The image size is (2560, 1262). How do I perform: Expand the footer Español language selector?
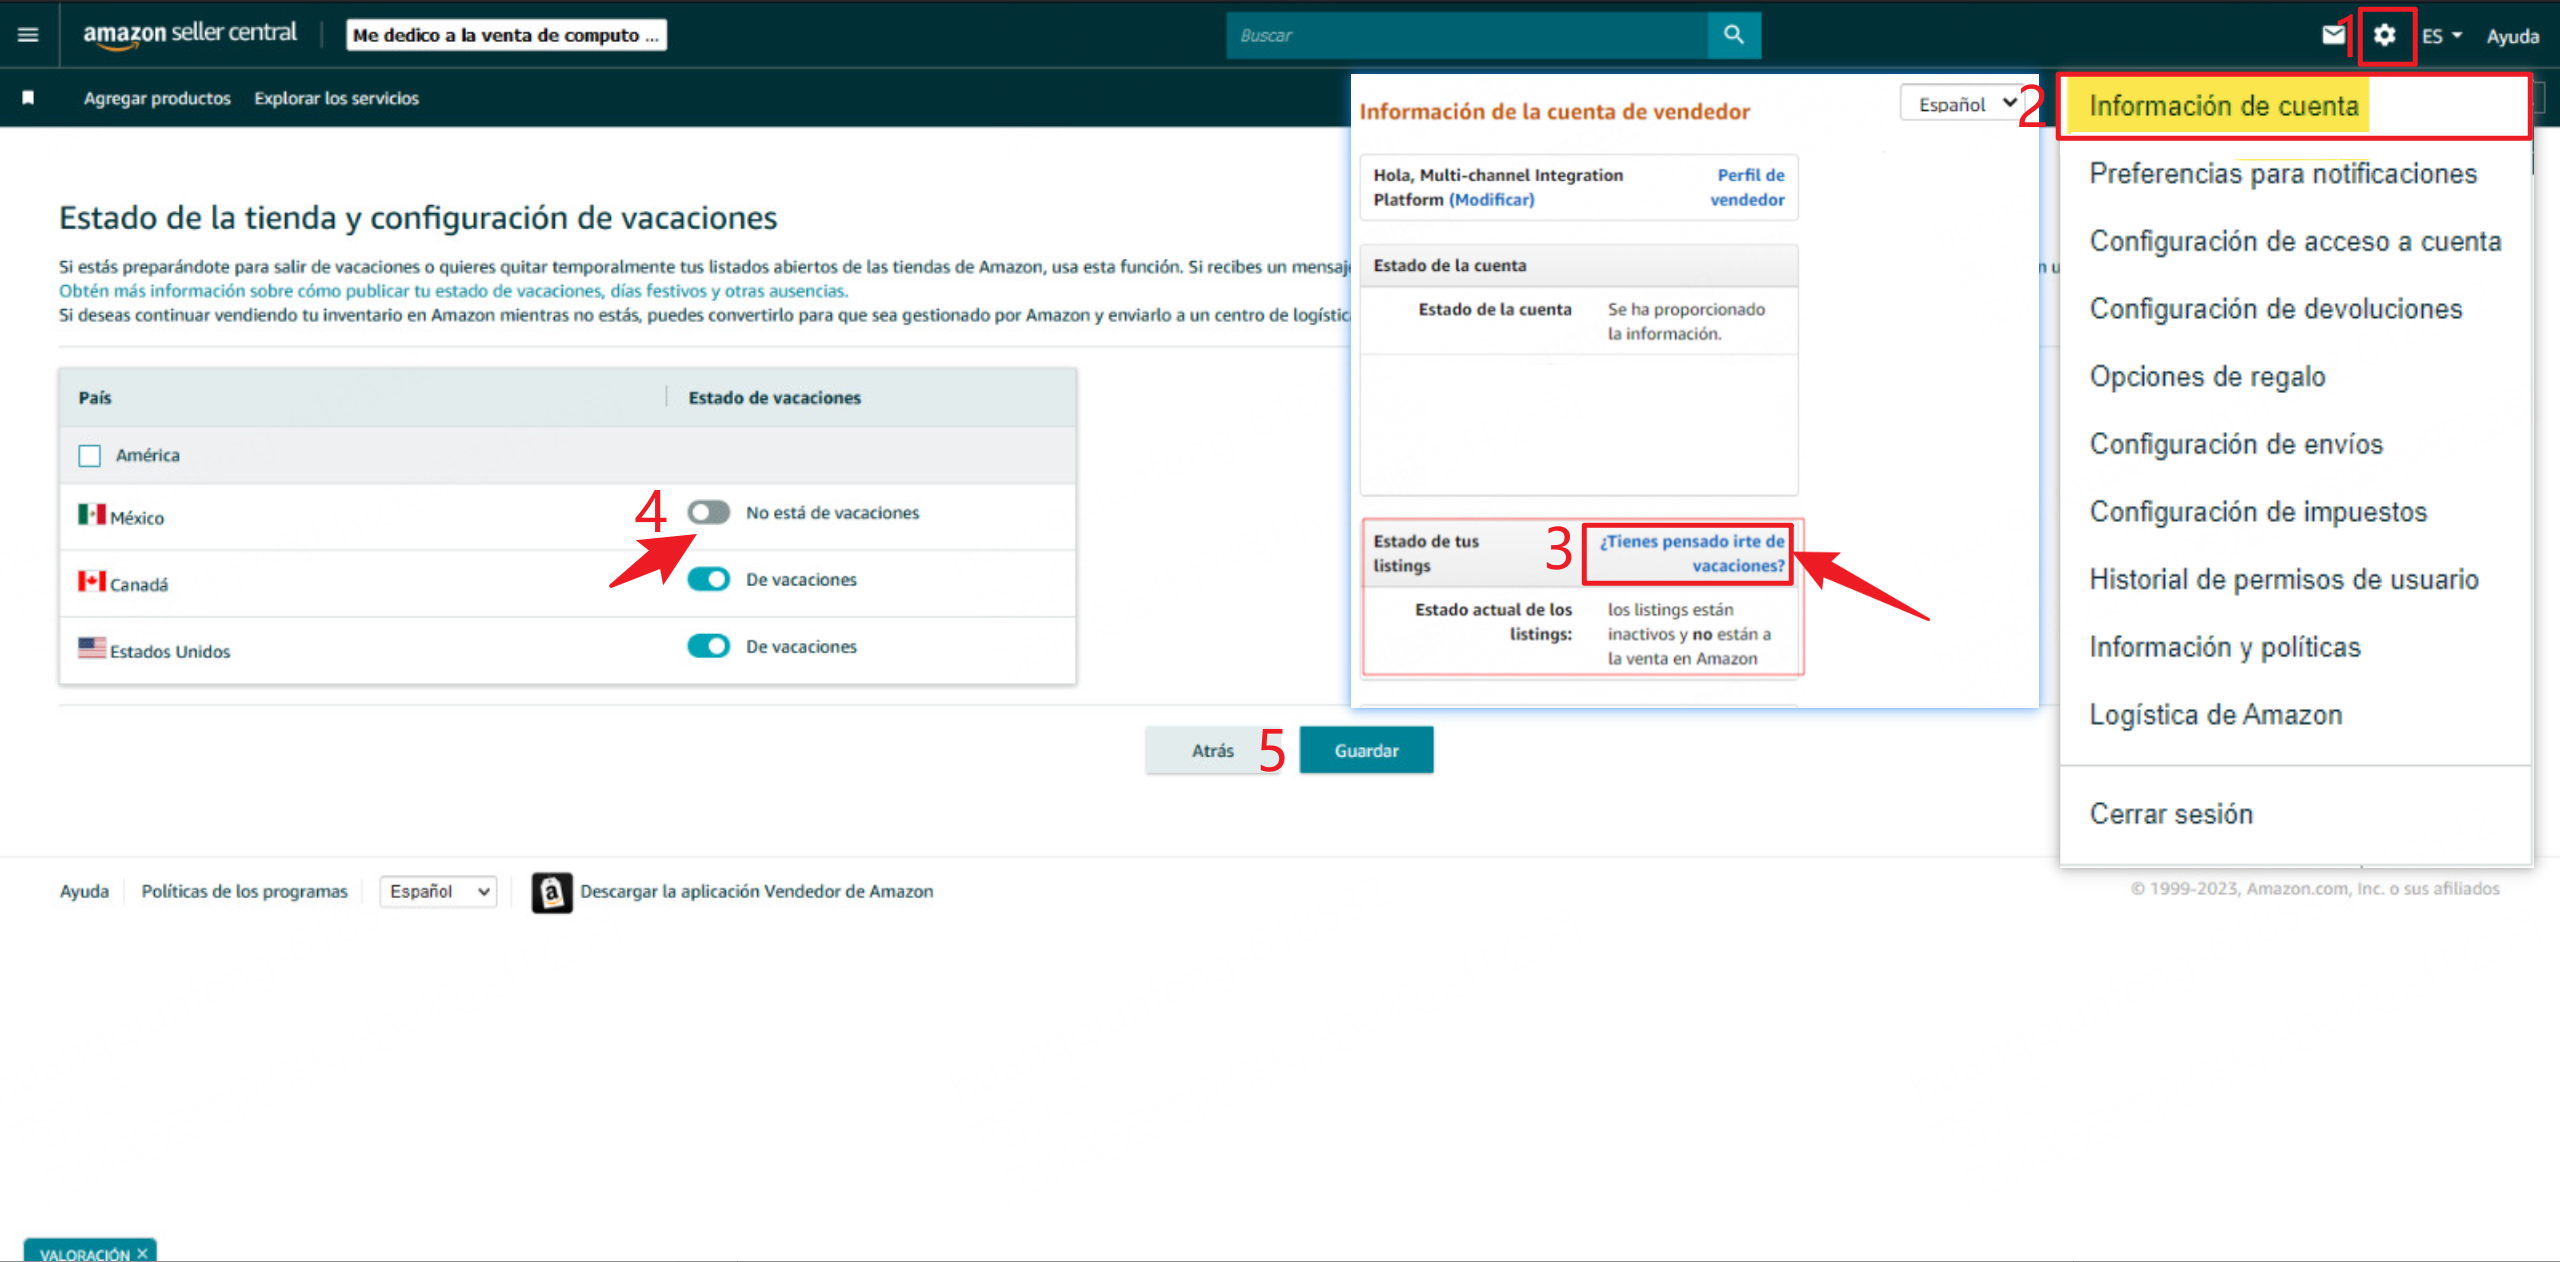pyautogui.click(x=438, y=891)
